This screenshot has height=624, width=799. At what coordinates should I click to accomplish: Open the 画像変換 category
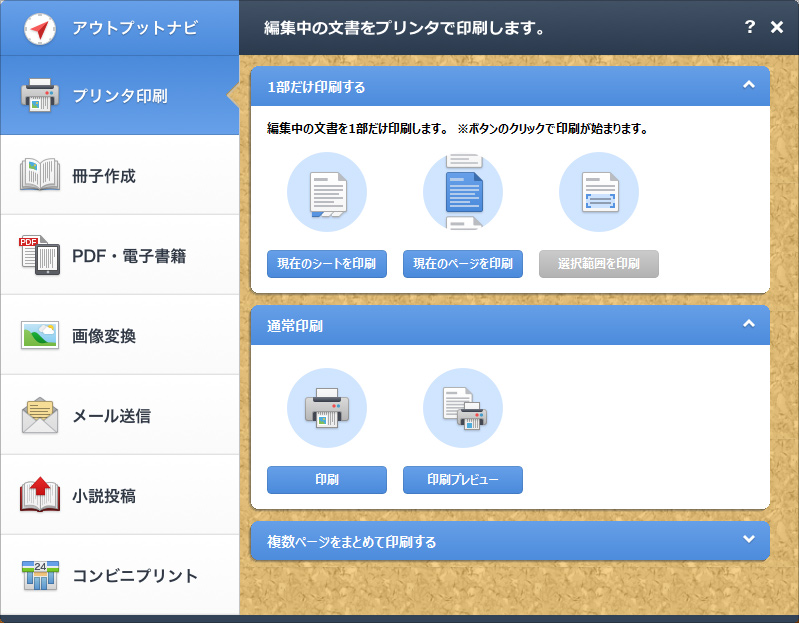(119, 336)
